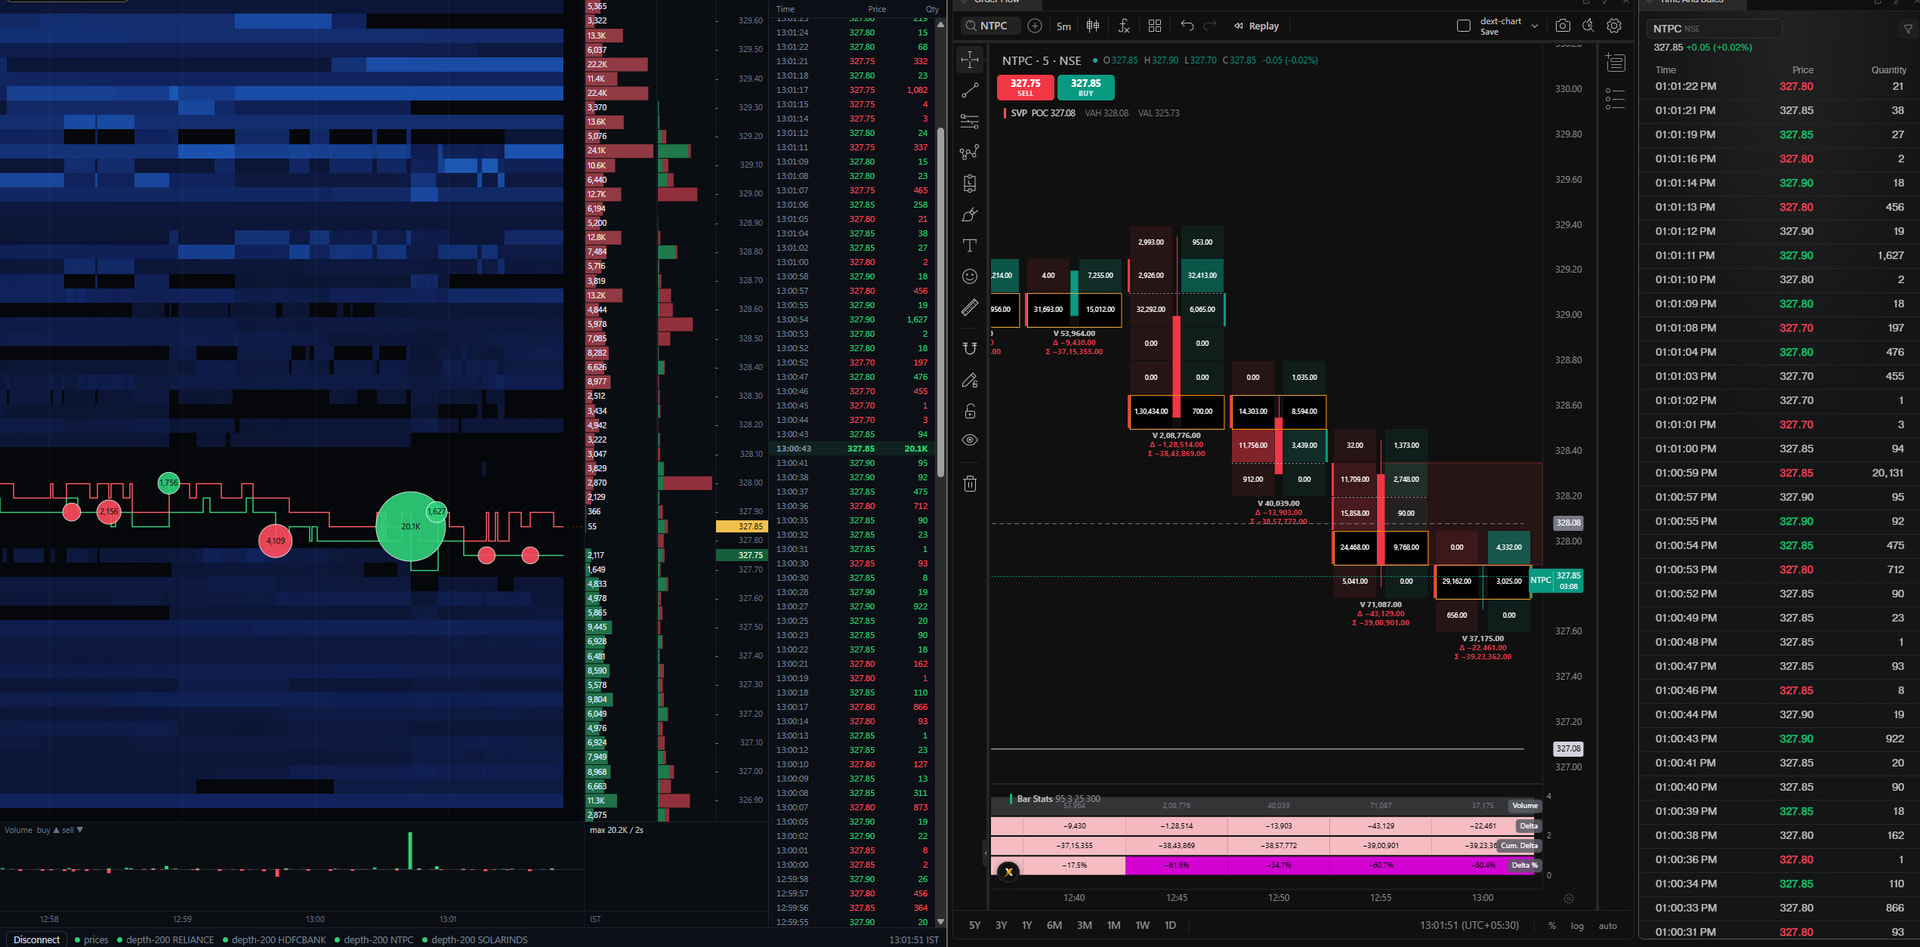Click the 327.75 SELL button
The width and height of the screenshot is (1920, 947).
pos(1025,87)
